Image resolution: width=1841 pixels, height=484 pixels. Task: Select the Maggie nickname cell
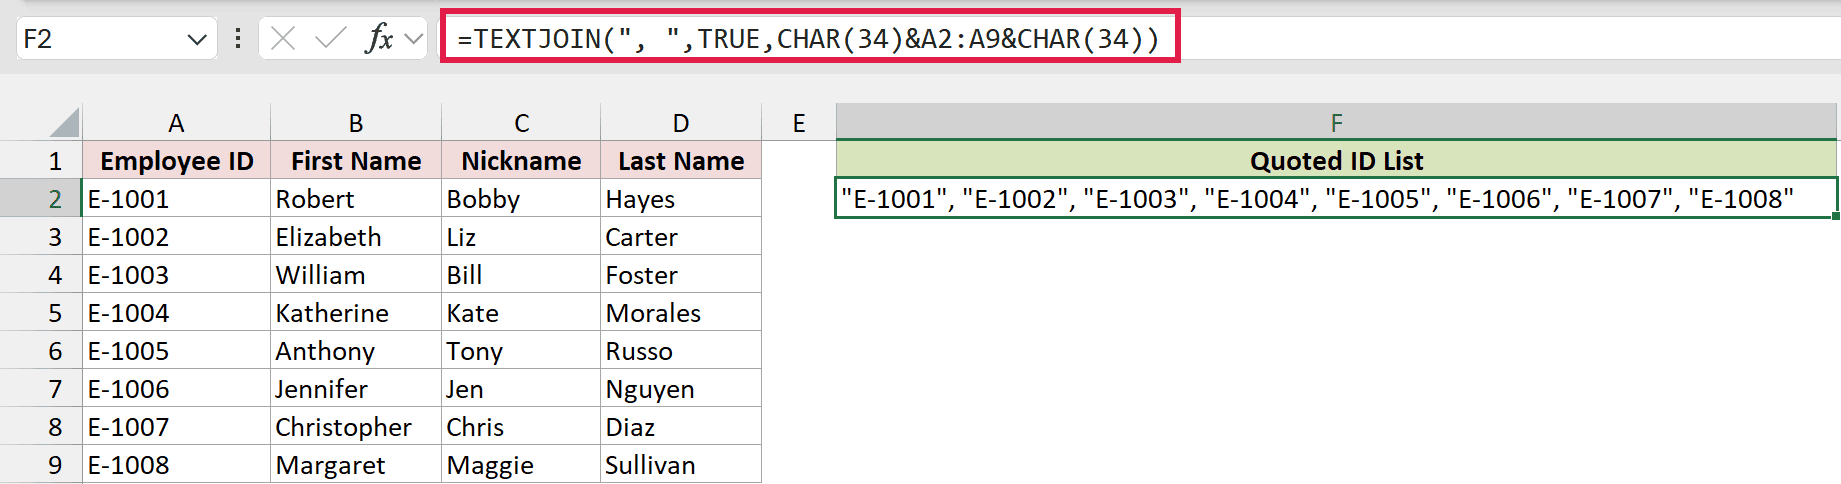click(x=521, y=465)
